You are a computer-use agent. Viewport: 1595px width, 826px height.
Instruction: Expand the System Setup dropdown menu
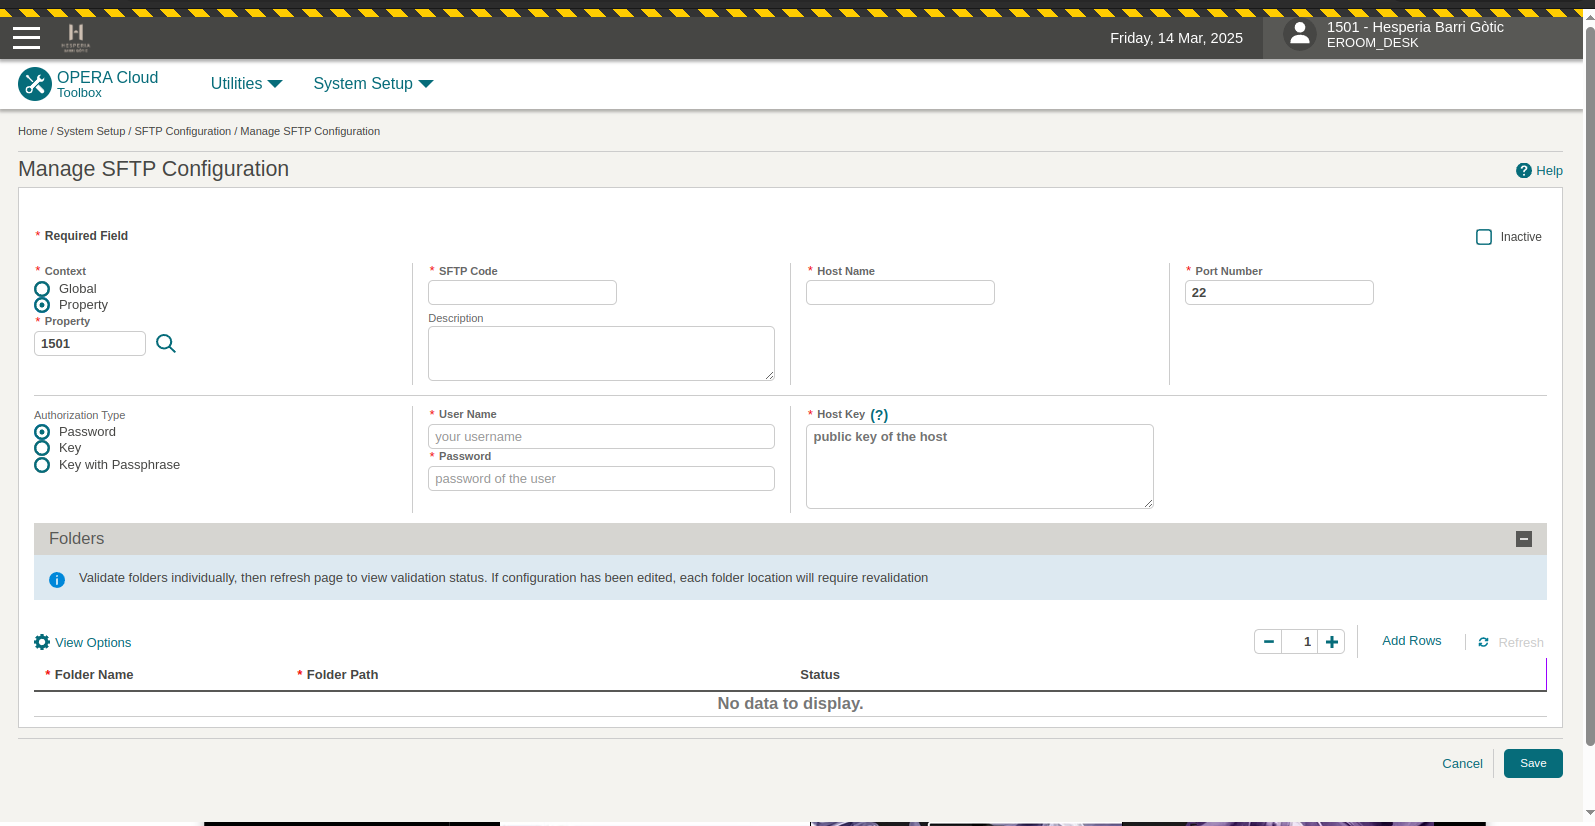tap(373, 84)
